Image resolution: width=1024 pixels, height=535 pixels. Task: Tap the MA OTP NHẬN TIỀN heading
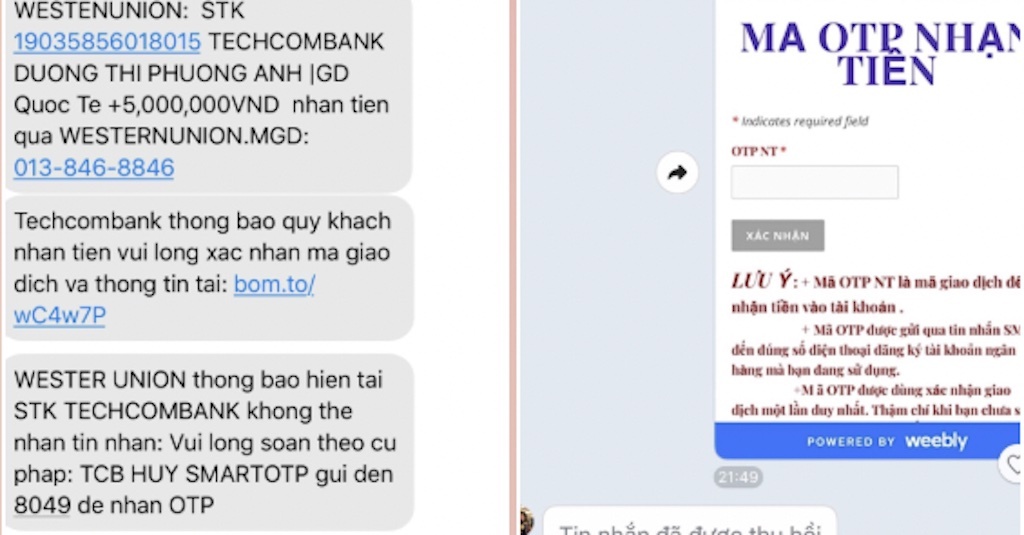pos(881,54)
